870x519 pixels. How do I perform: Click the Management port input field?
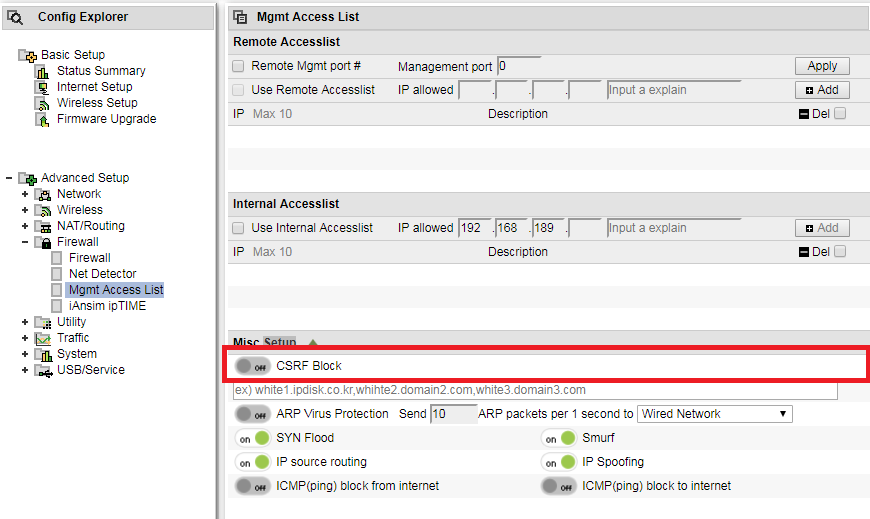(x=519, y=67)
